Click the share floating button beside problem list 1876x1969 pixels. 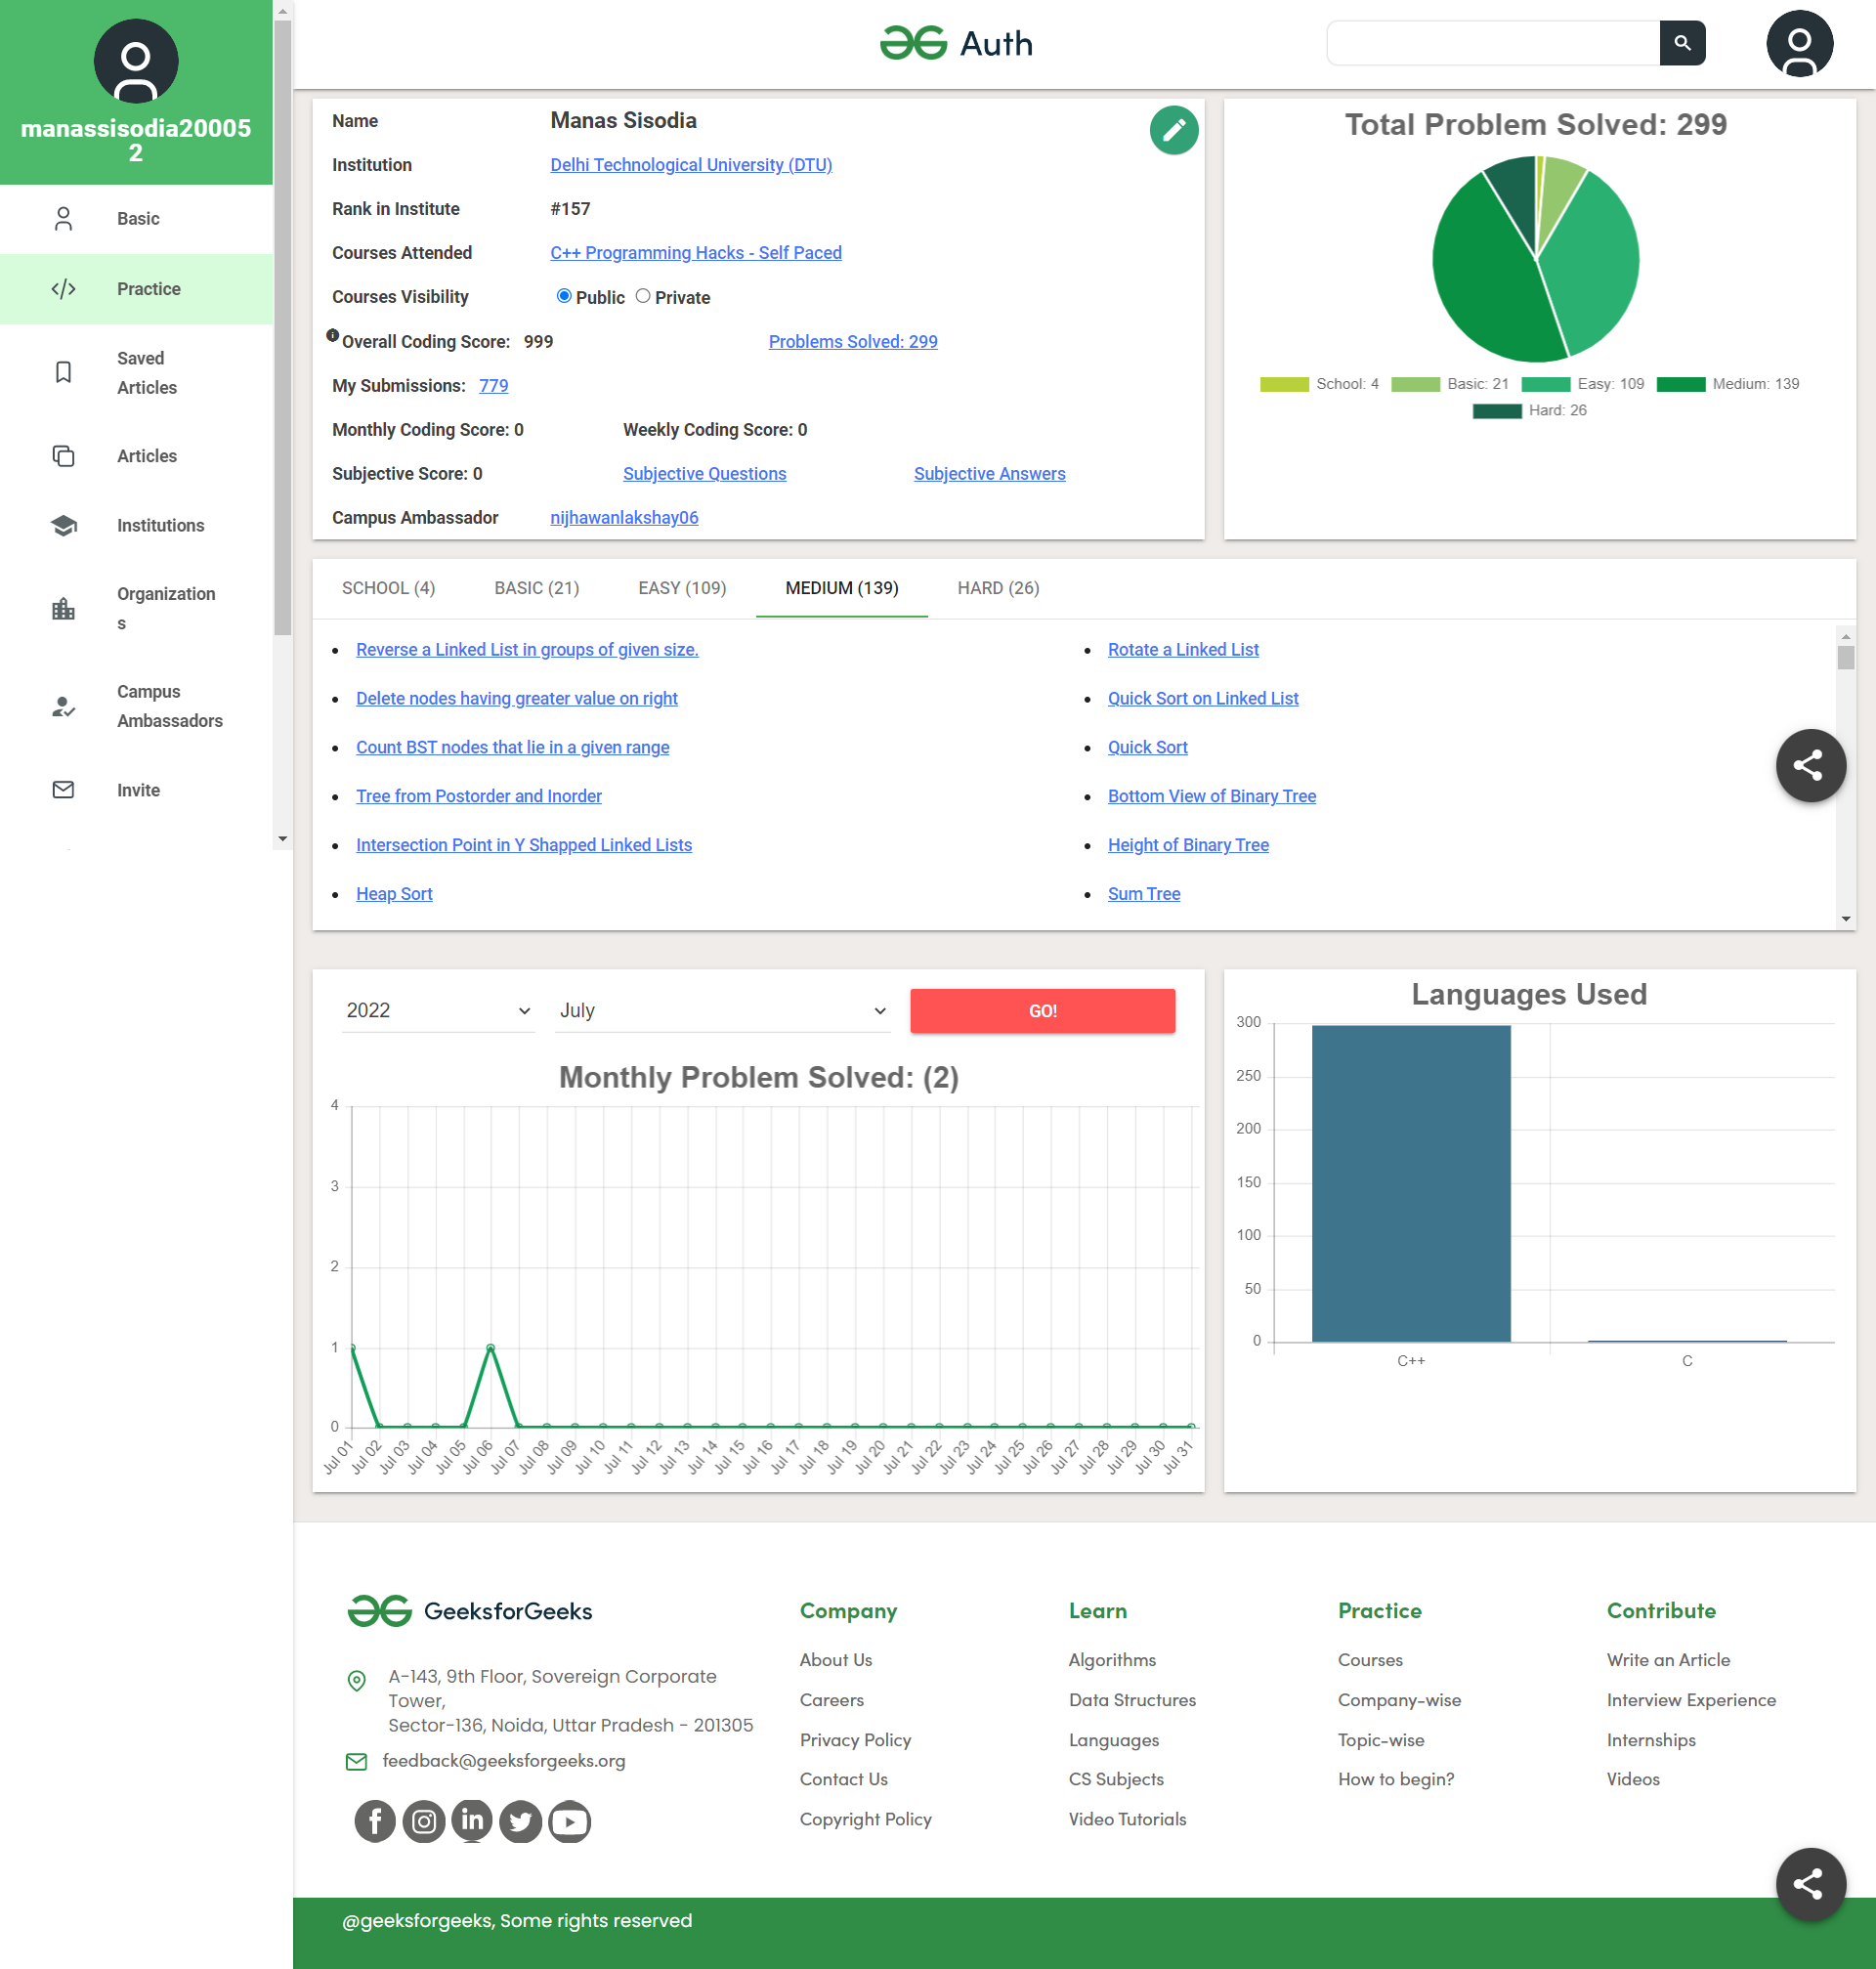pos(1810,766)
